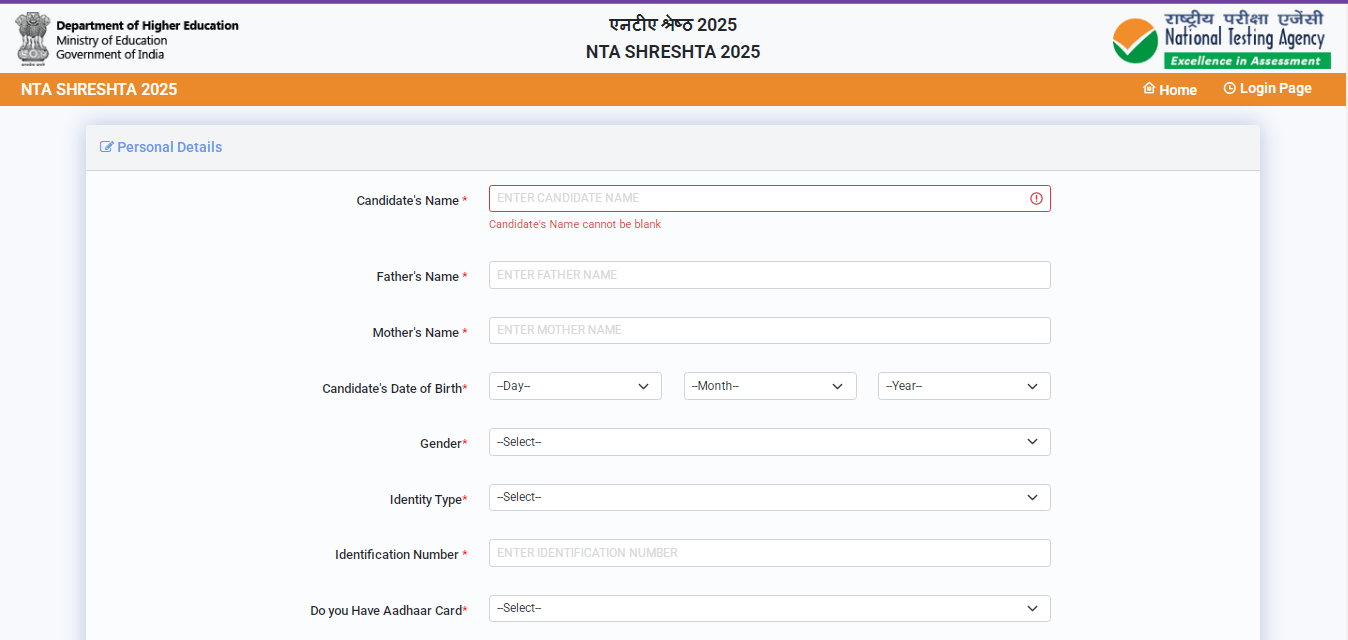Screen dimensions: 1348x640
Task: Click the Government of India emblem logo
Action: [33, 38]
